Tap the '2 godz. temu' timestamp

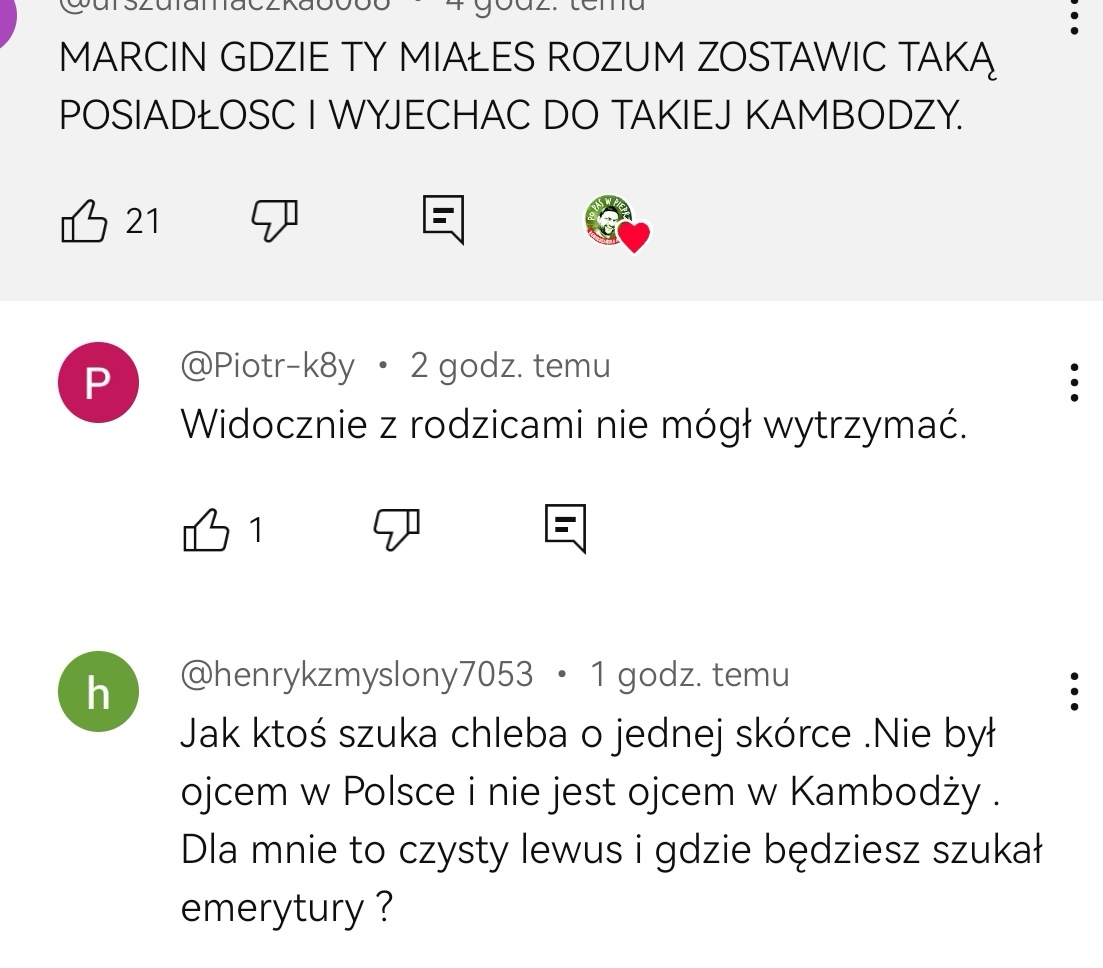pyautogui.click(x=510, y=367)
